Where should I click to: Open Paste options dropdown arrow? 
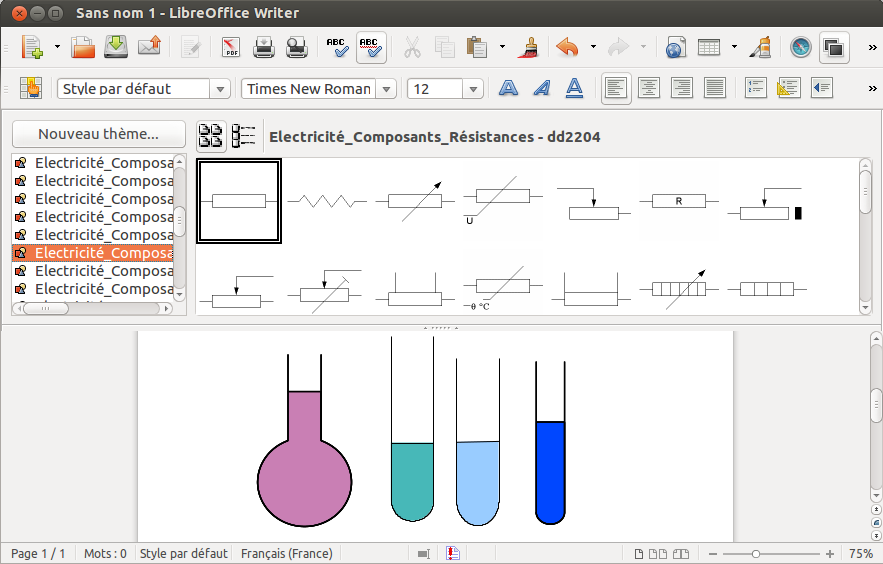[x=502, y=47]
